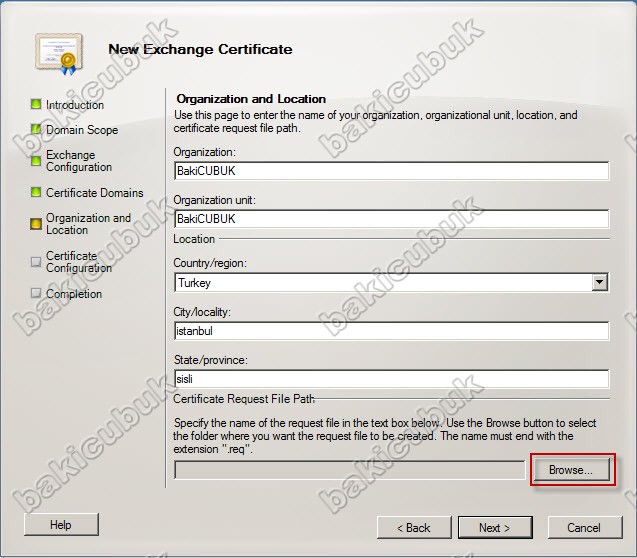Cancel the certificate wizard

click(585, 528)
